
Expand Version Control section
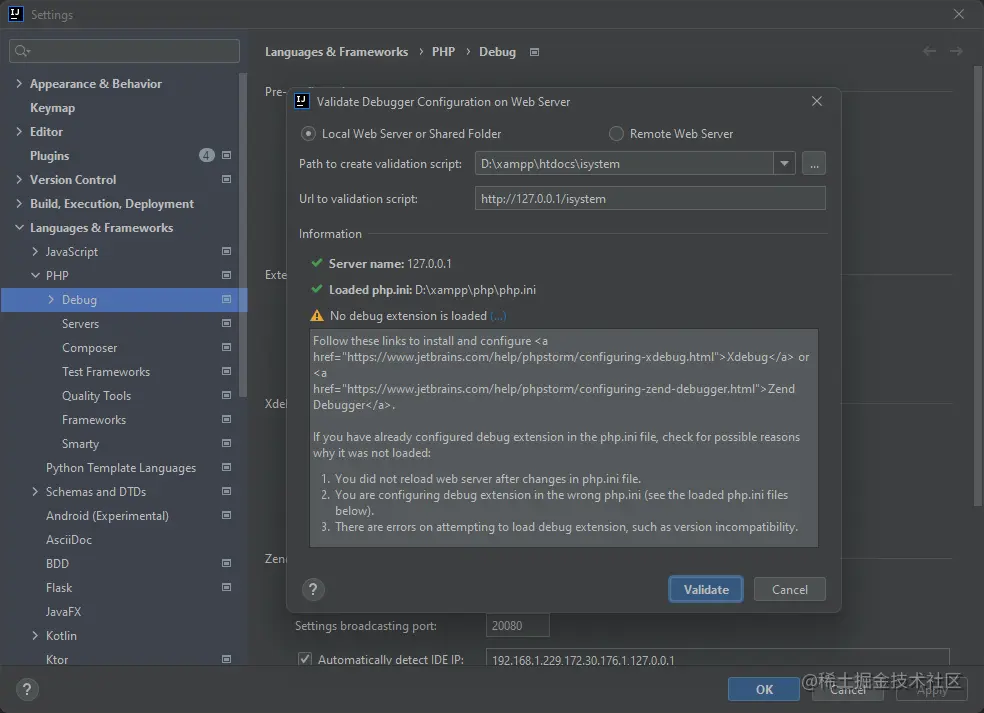tap(19, 180)
